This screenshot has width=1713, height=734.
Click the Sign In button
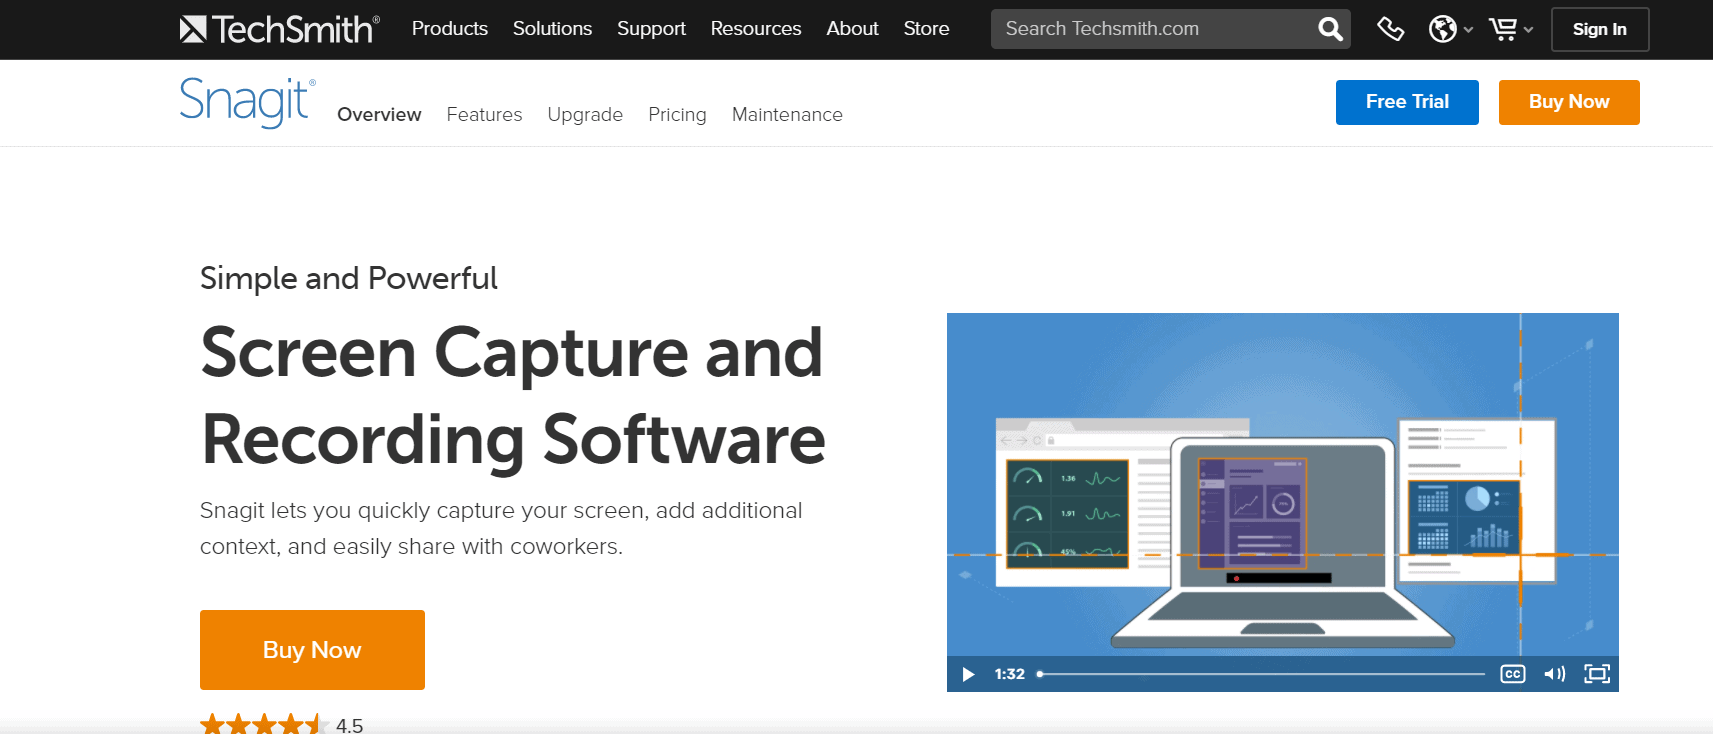click(1599, 29)
